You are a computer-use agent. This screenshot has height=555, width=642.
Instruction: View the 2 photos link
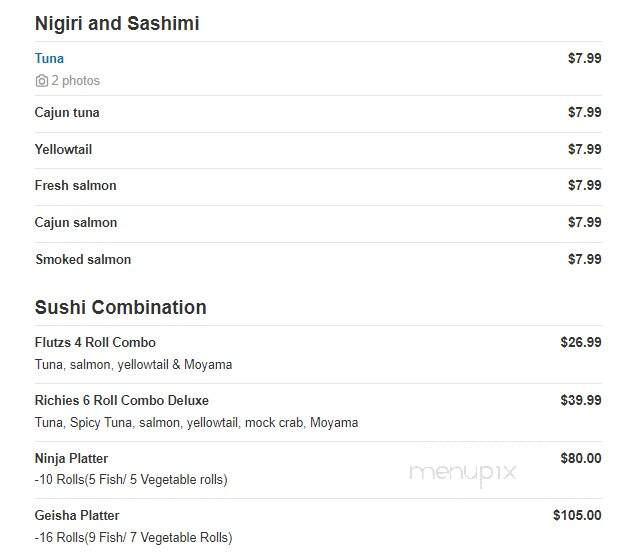click(75, 81)
